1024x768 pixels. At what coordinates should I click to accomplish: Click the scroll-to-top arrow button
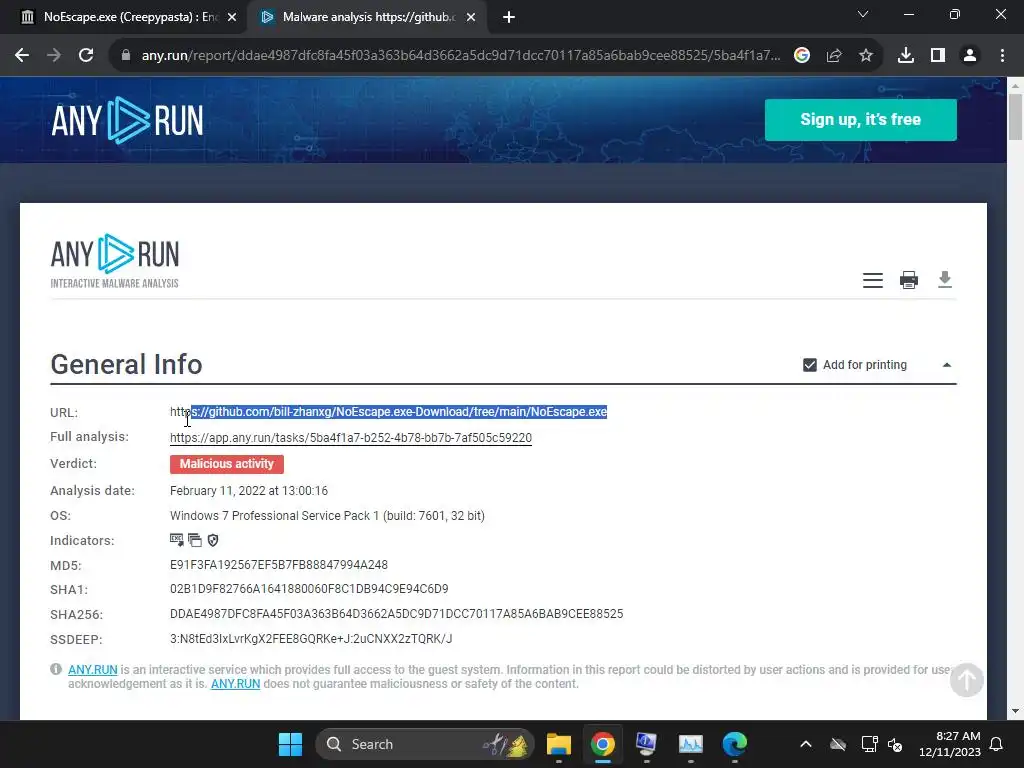[x=967, y=680]
